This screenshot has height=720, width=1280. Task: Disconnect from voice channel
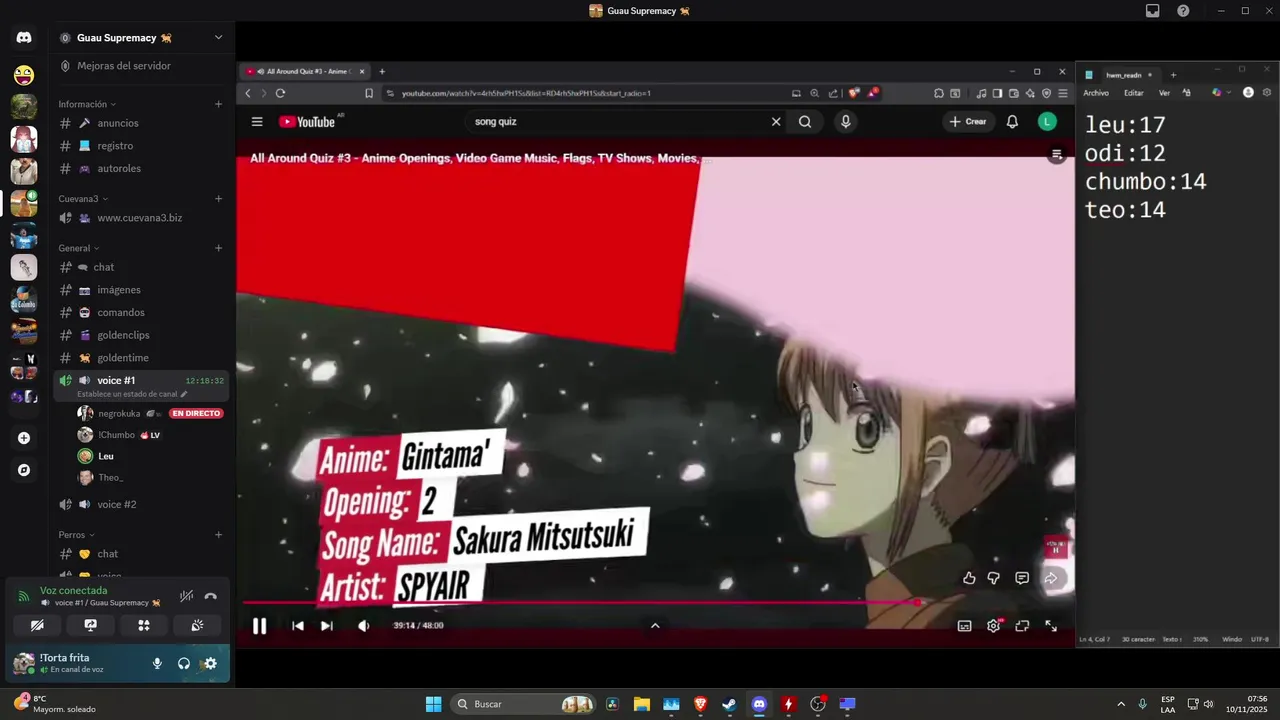pyautogui.click(x=210, y=596)
